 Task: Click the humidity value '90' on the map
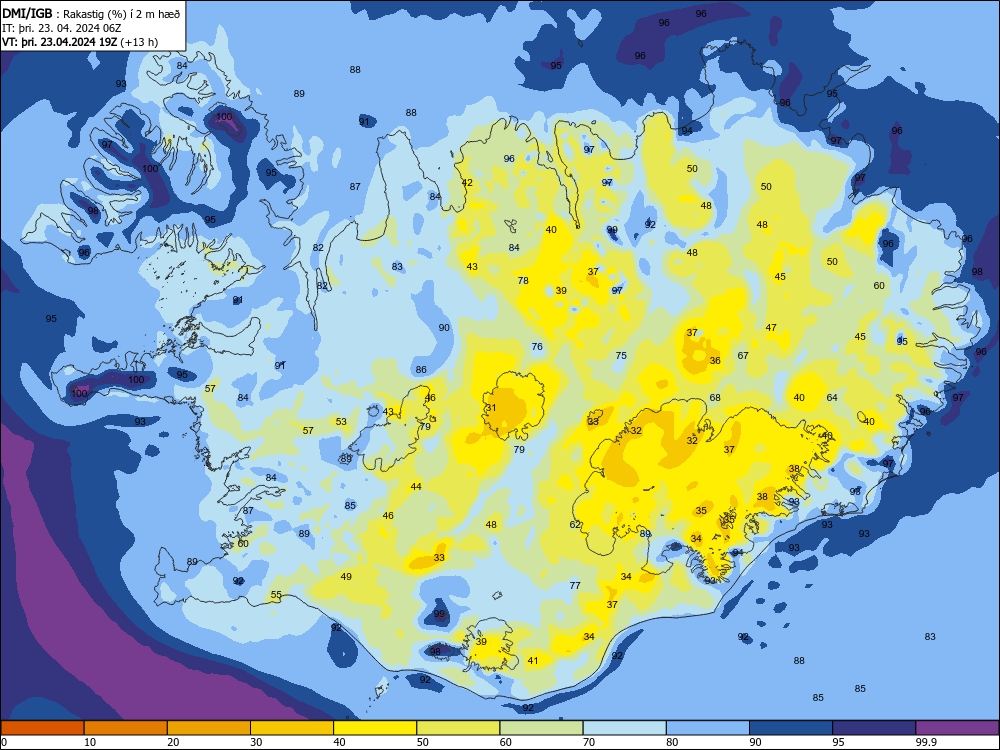[444, 327]
